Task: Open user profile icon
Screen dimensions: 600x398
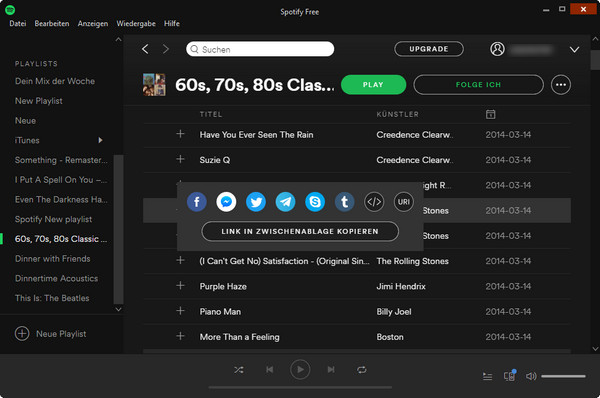Action: [497, 49]
